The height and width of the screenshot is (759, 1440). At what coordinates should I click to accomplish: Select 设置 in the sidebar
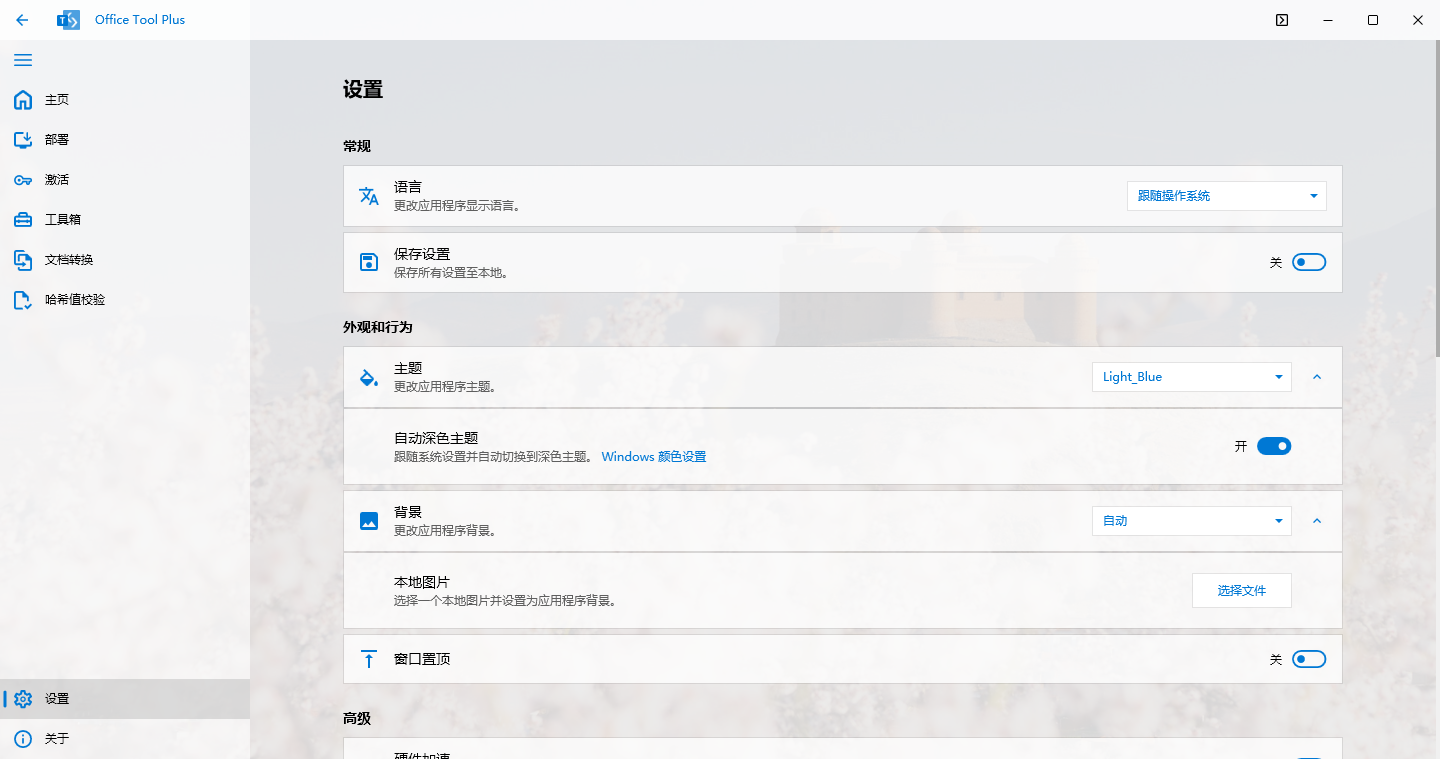[x=57, y=699]
